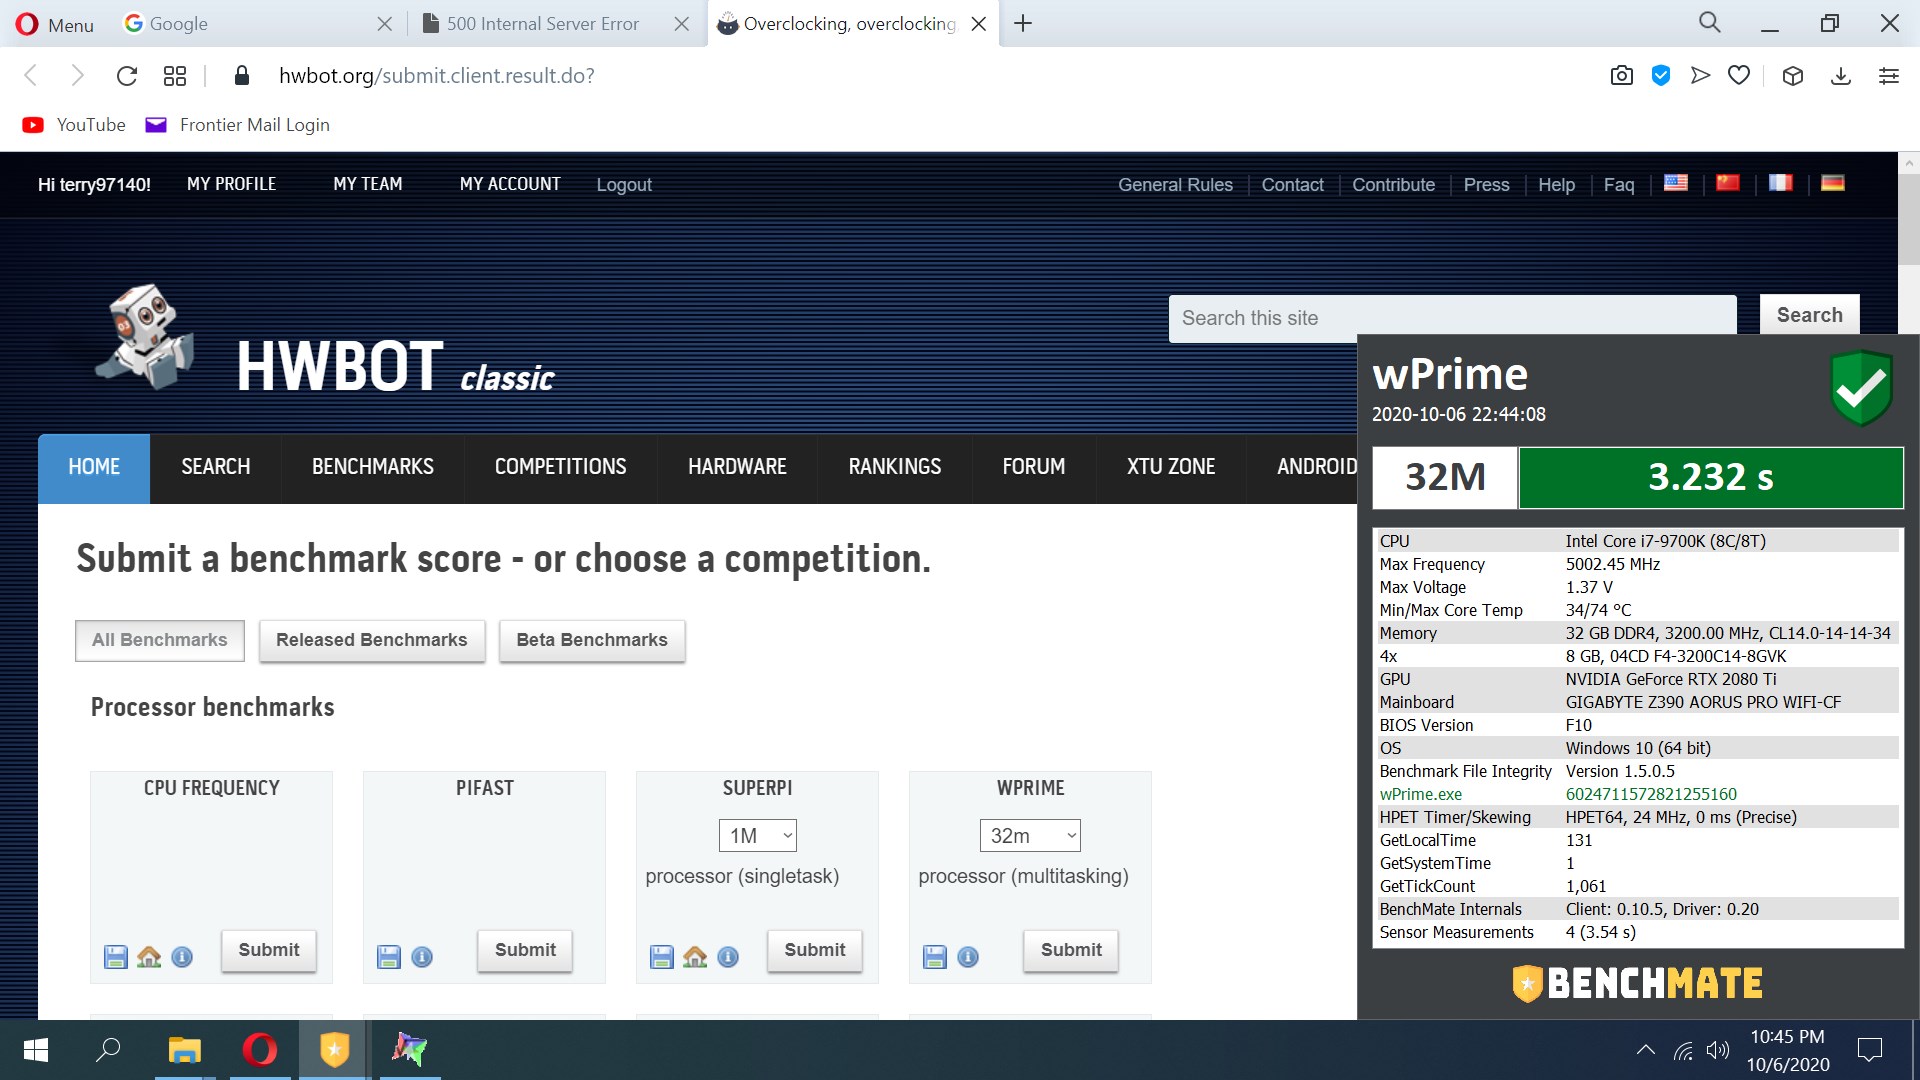Open the SuperPi 1M dropdown
This screenshot has width=1920, height=1080.
[x=757, y=835]
